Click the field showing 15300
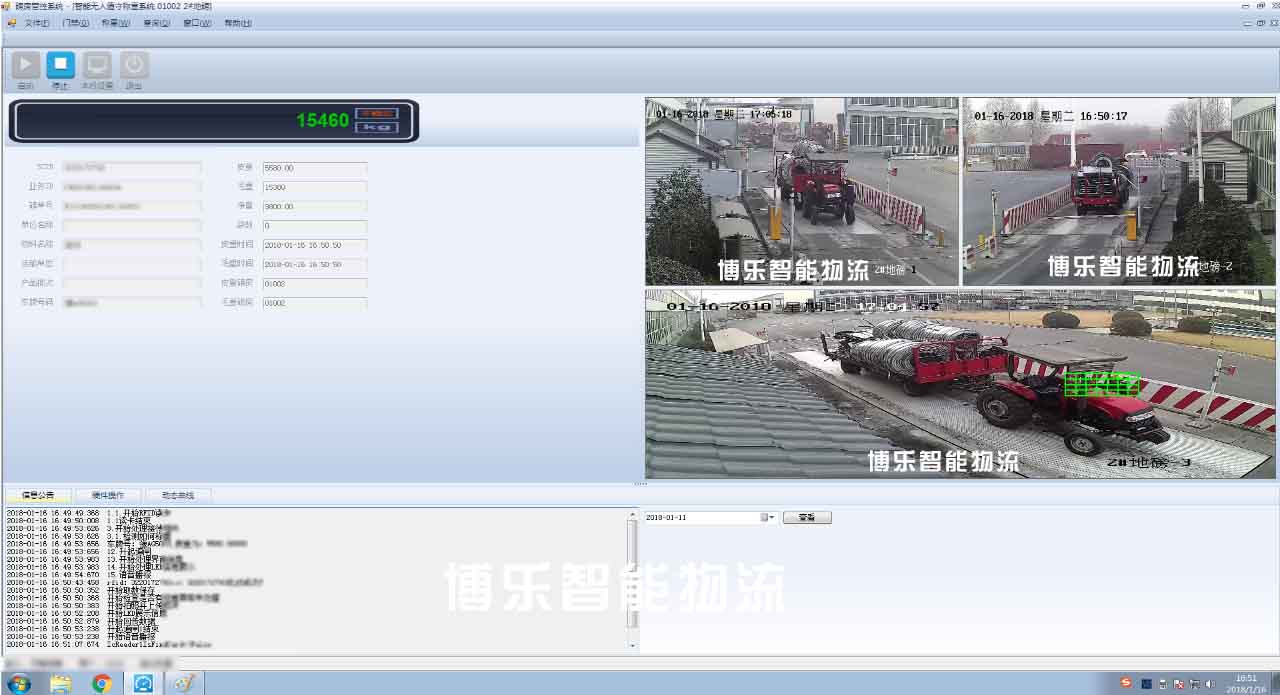Image resolution: width=1280 pixels, height=695 pixels. (x=315, y=187)
